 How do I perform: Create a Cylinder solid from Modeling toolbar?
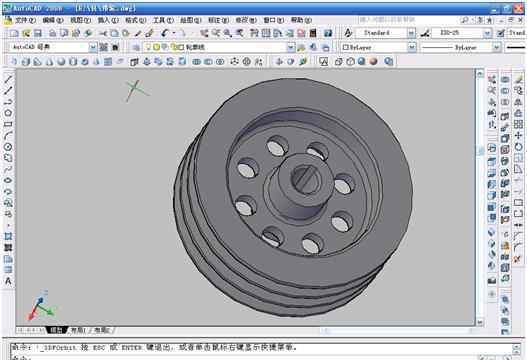[73, 62]
